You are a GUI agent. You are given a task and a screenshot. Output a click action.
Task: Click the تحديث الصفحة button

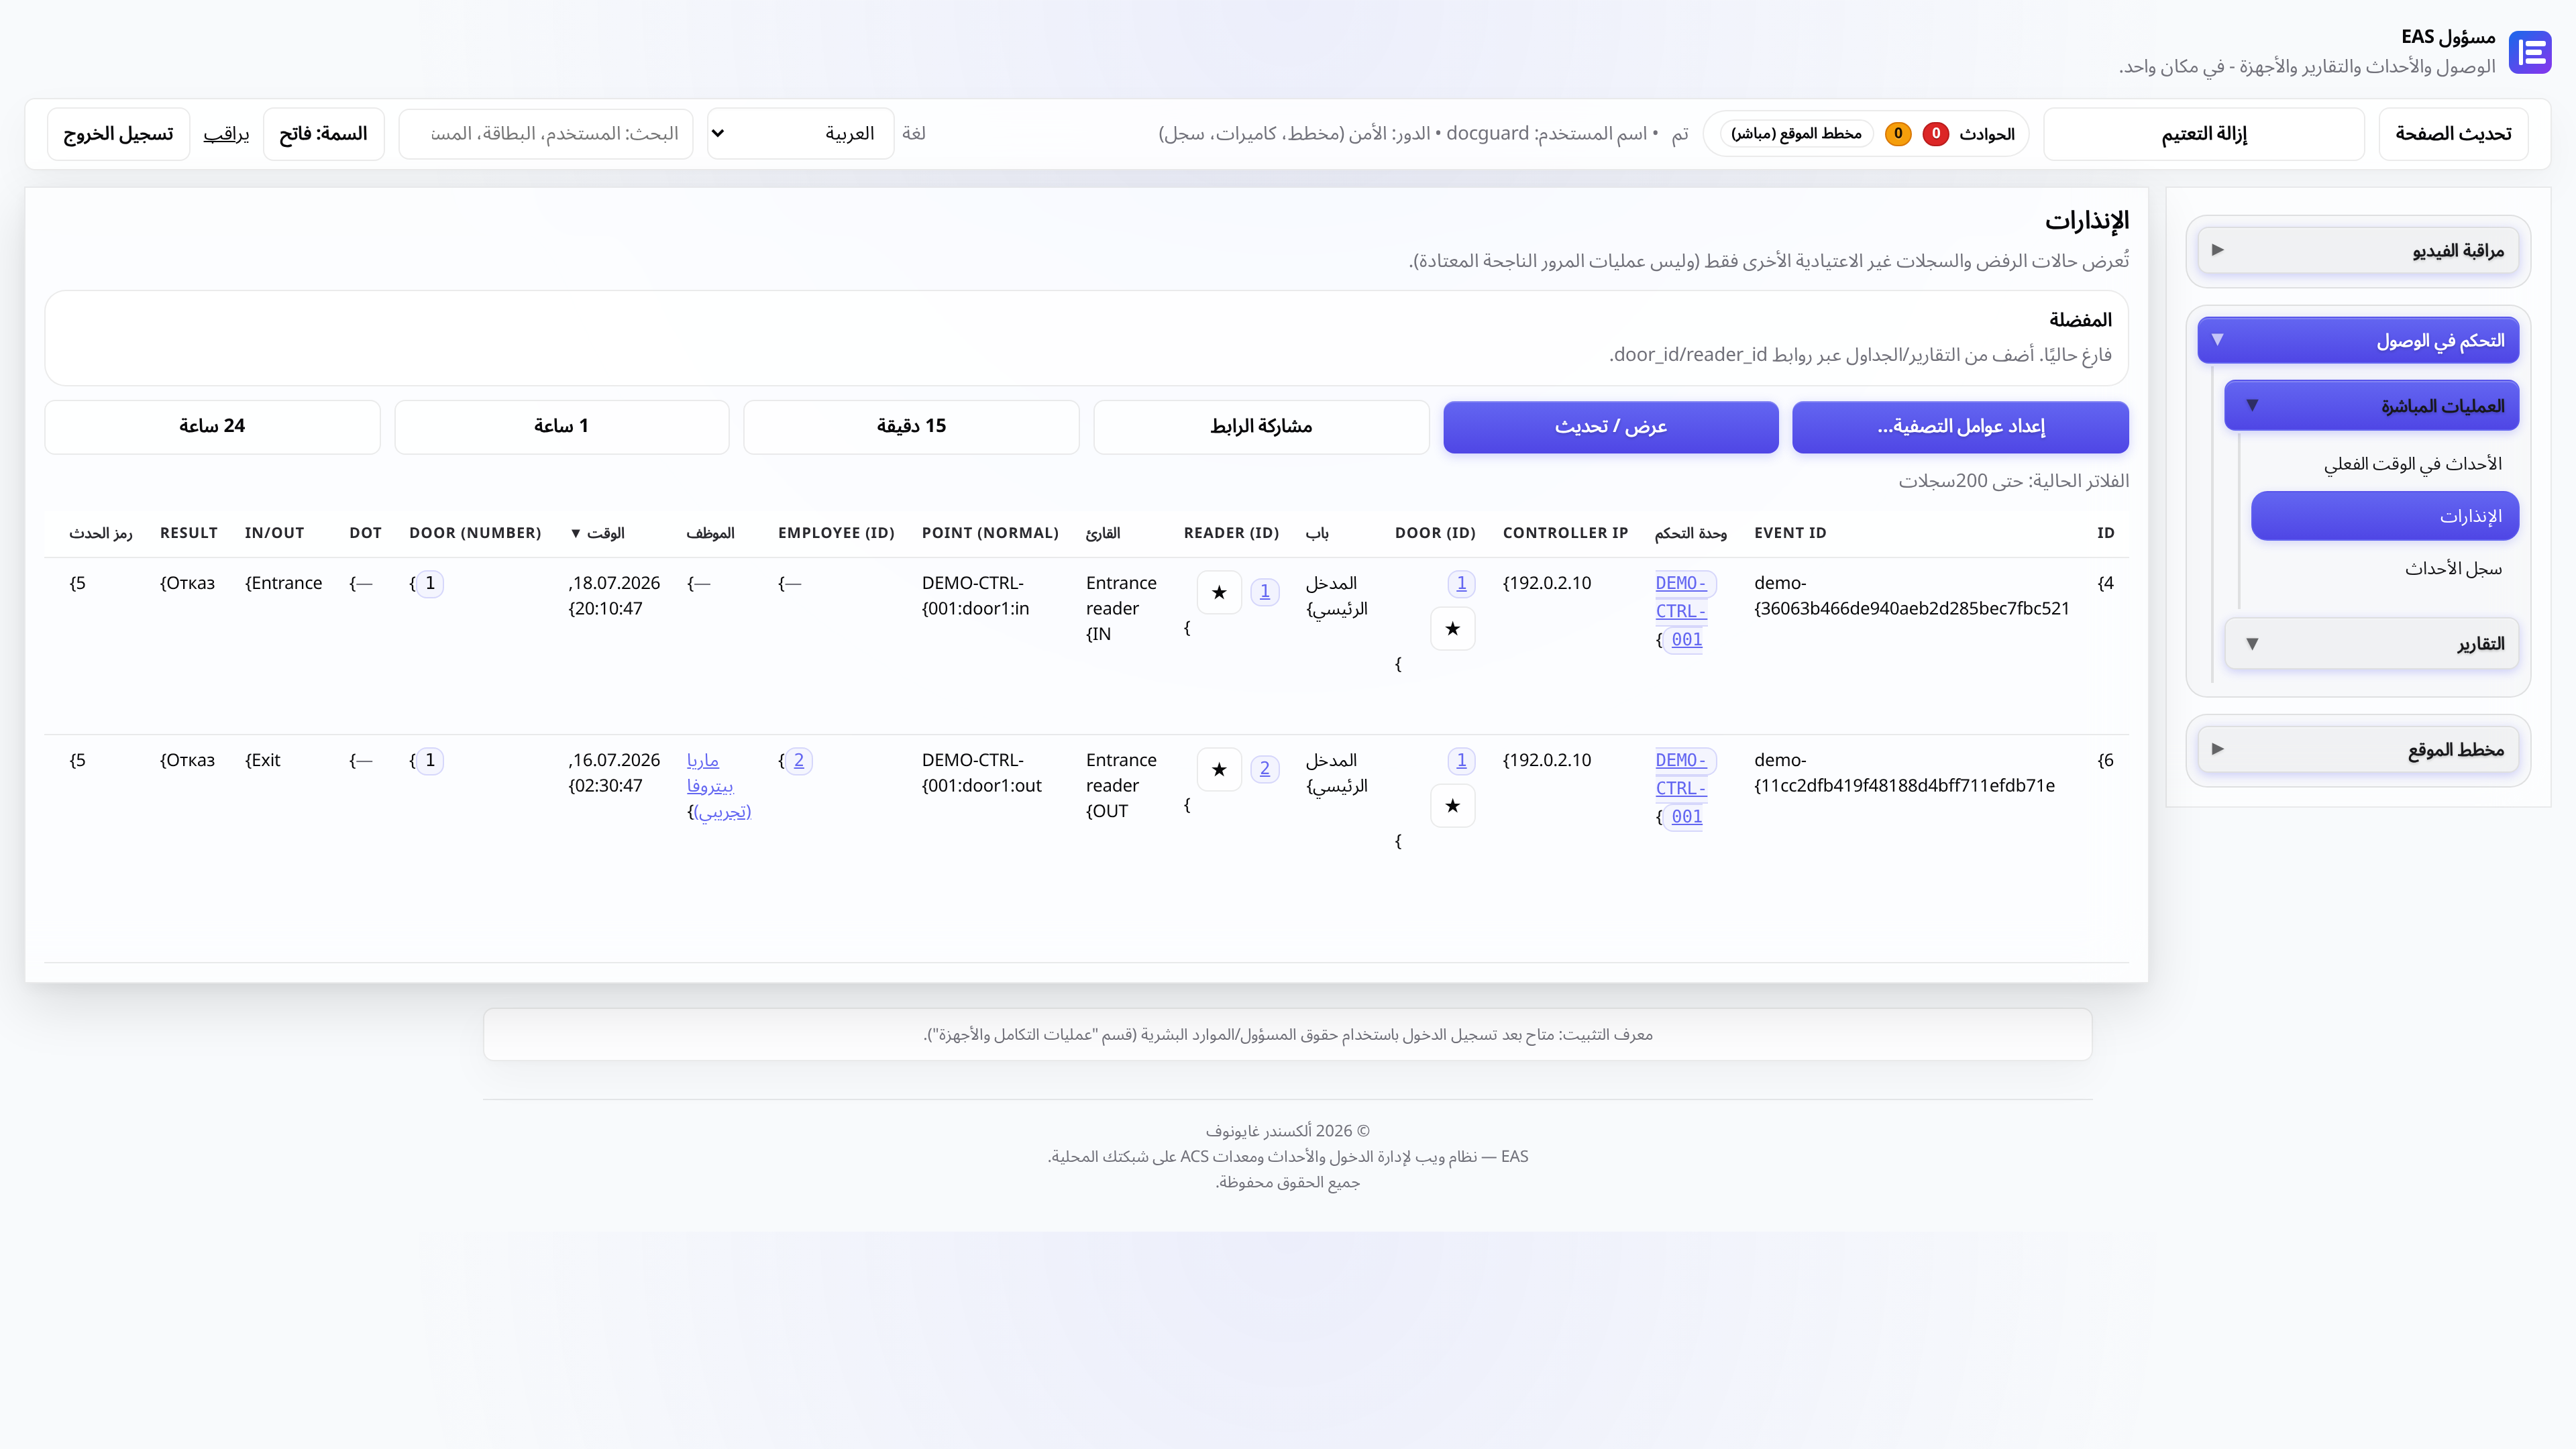2453,133
